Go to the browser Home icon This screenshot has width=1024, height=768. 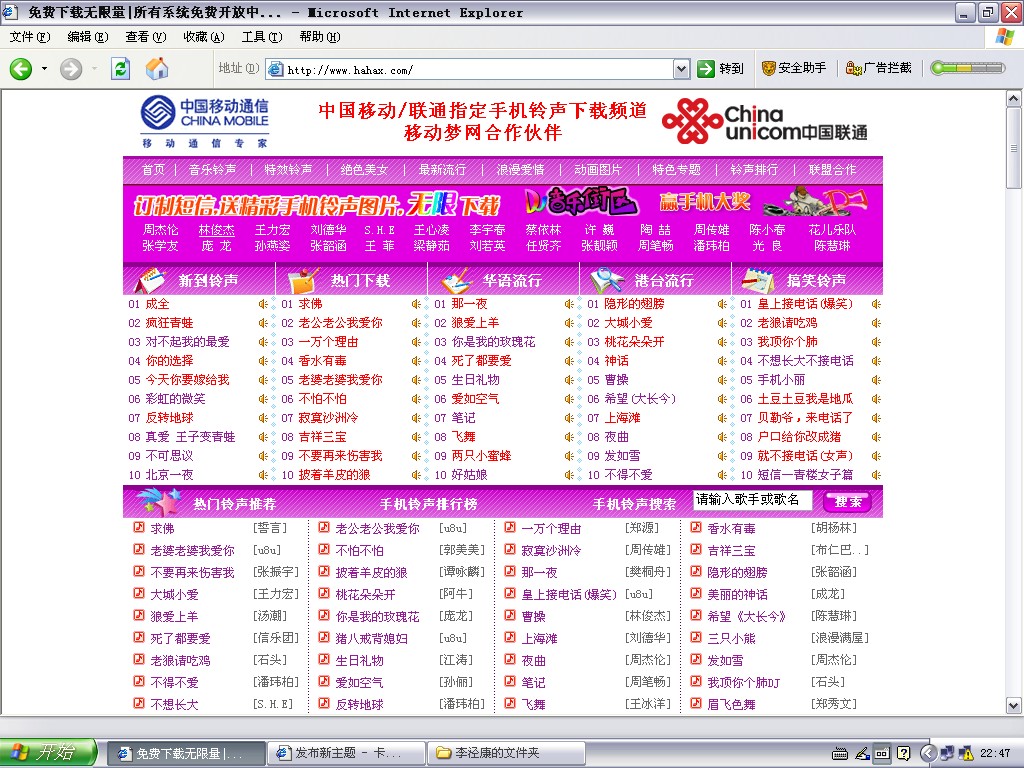click(157, 68)
